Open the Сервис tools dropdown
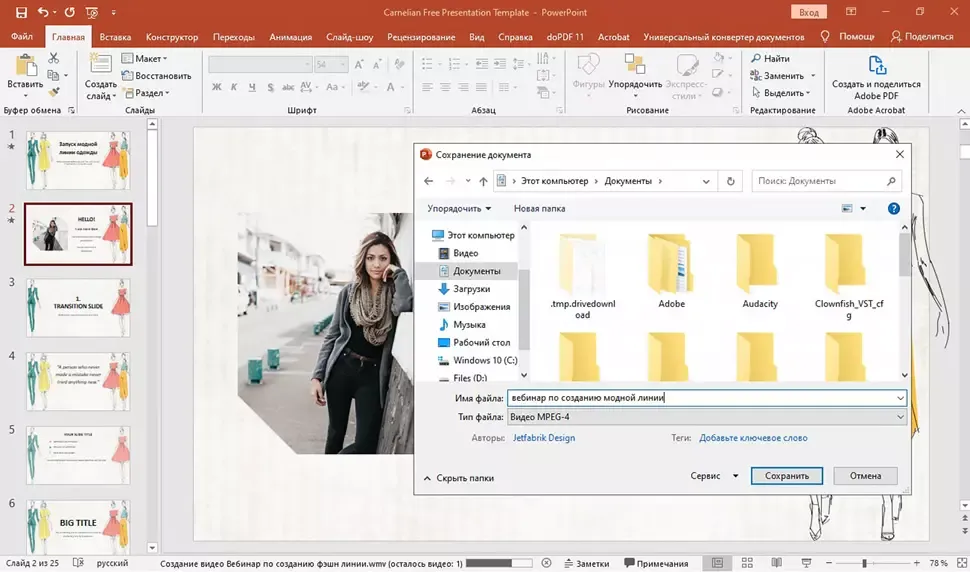 714,476
